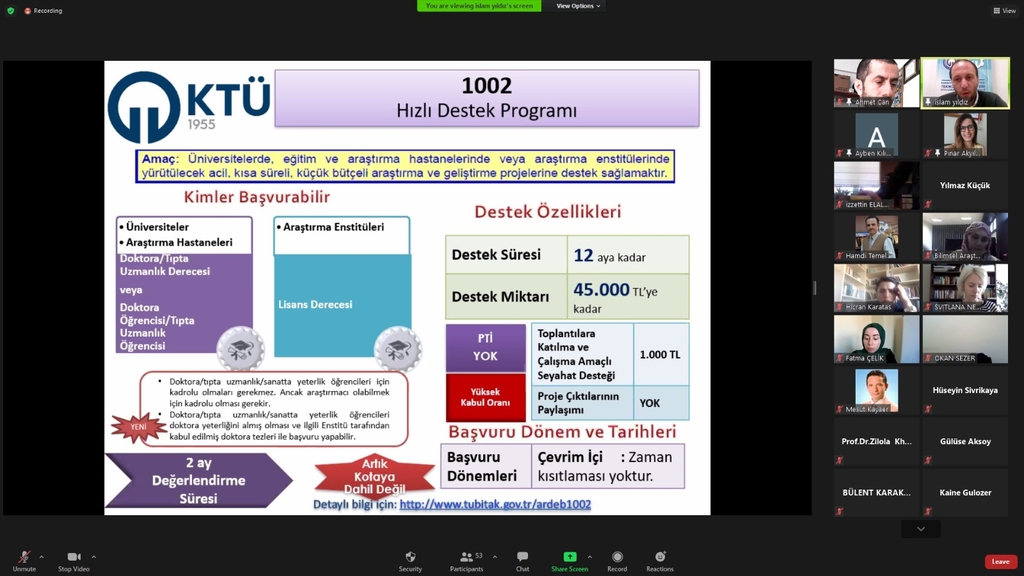Select Ayben Kılı... avatar tile
Viewport: 1024px width, 576px height.
coord(876,135)
